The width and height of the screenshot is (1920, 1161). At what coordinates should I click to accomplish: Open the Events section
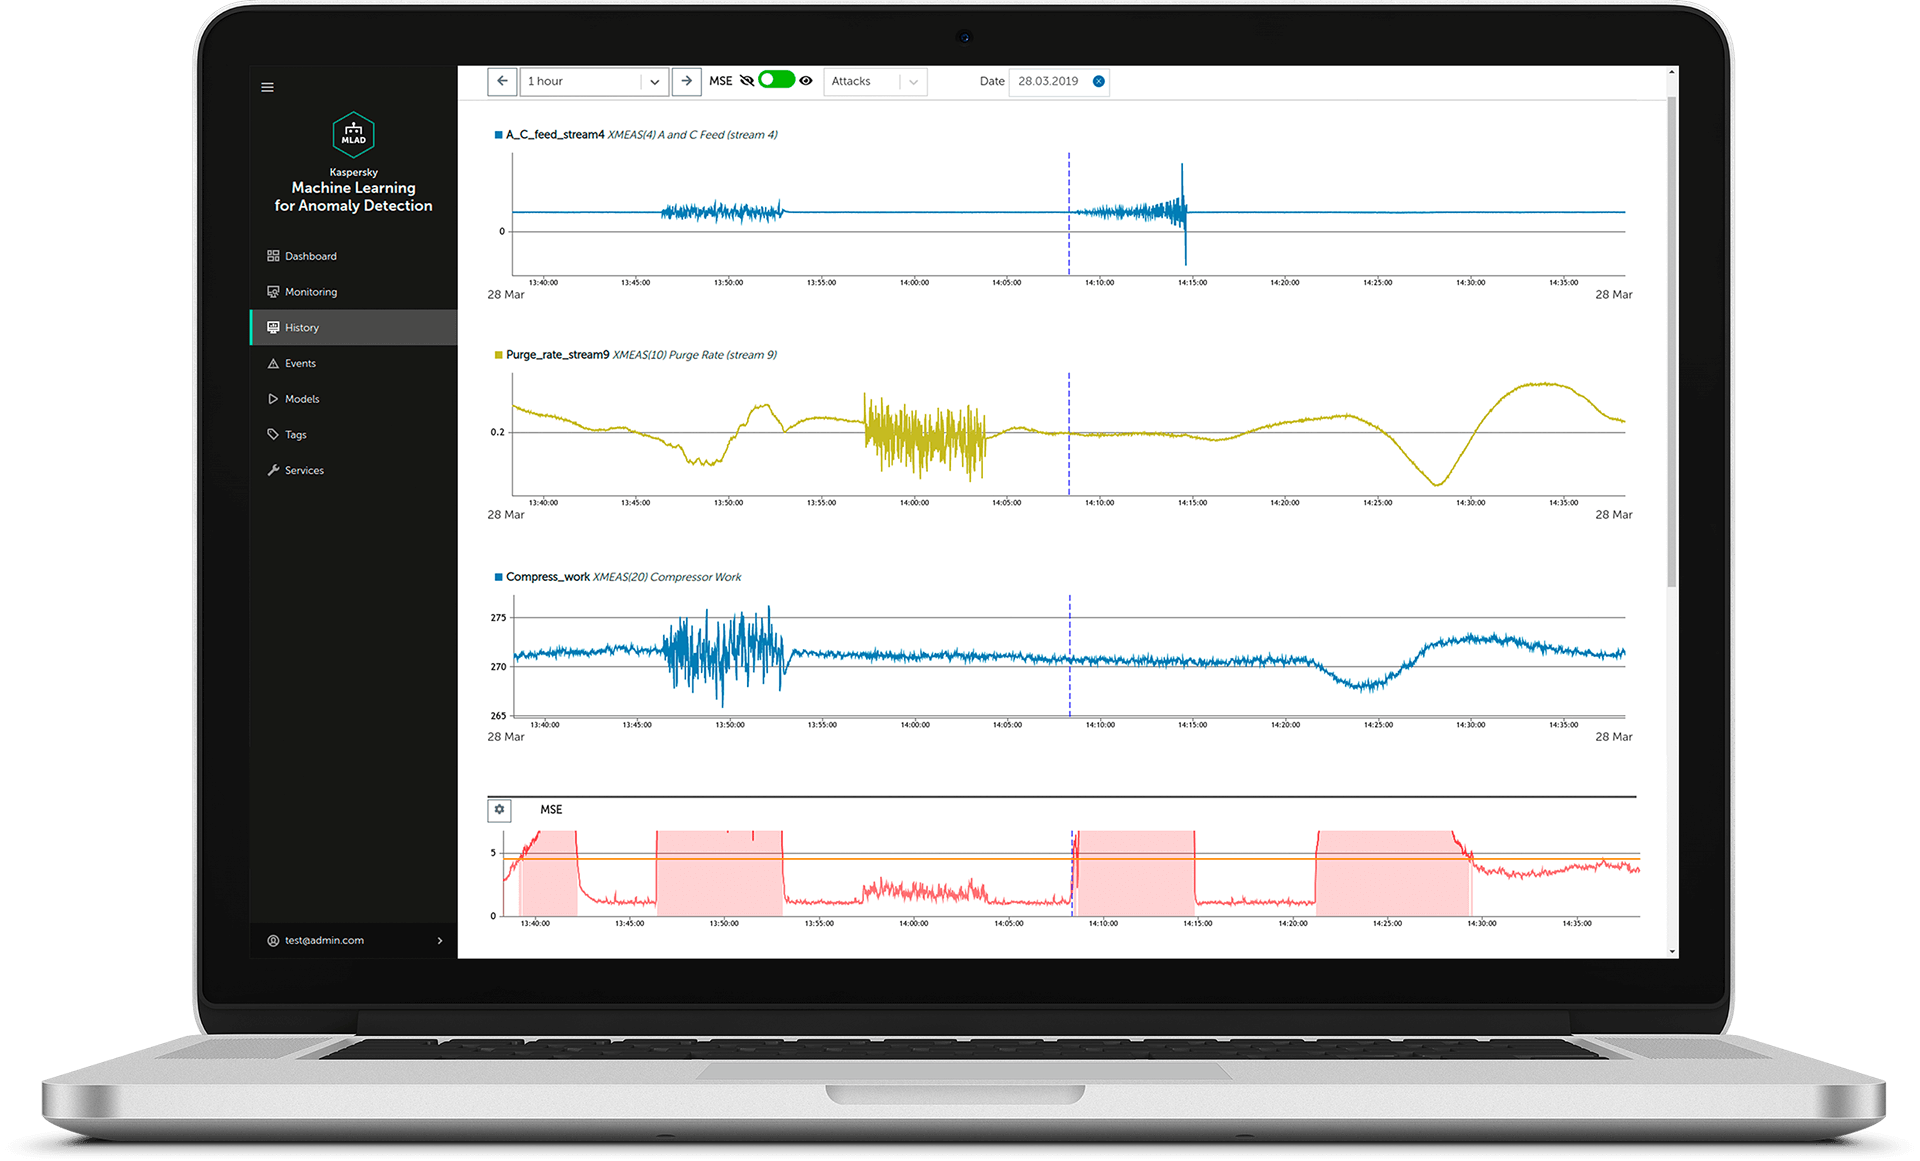coord(300,363)
